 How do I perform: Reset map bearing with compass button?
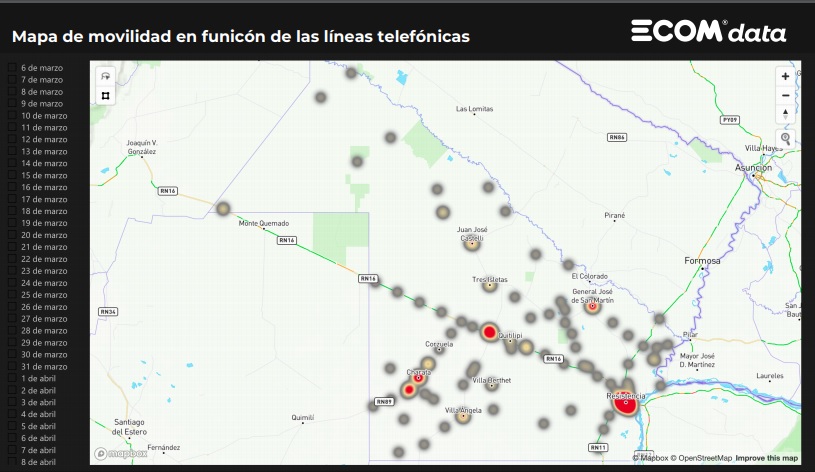point(785,114)
